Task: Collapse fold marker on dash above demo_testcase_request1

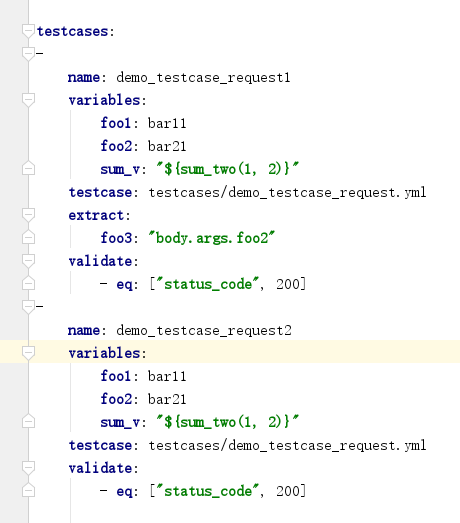Action: click(x=28, y=54)
